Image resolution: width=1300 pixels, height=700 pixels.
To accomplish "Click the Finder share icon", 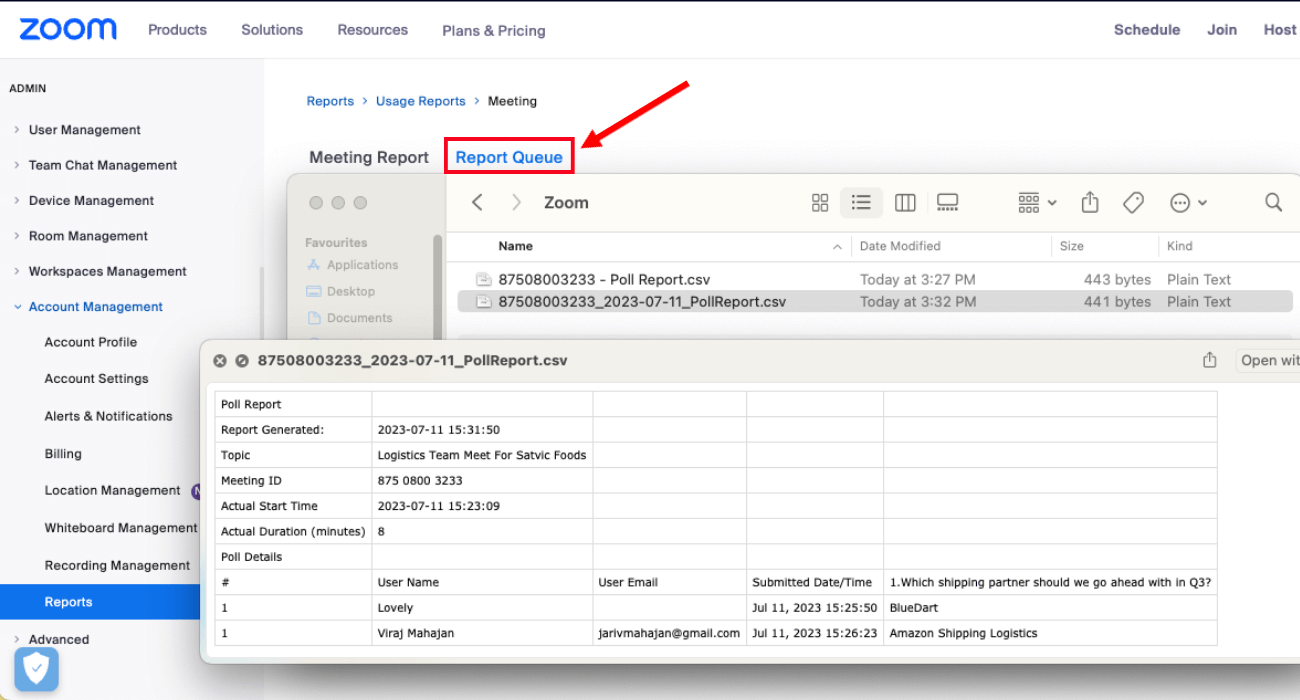I will click(x=1090, y=203).
